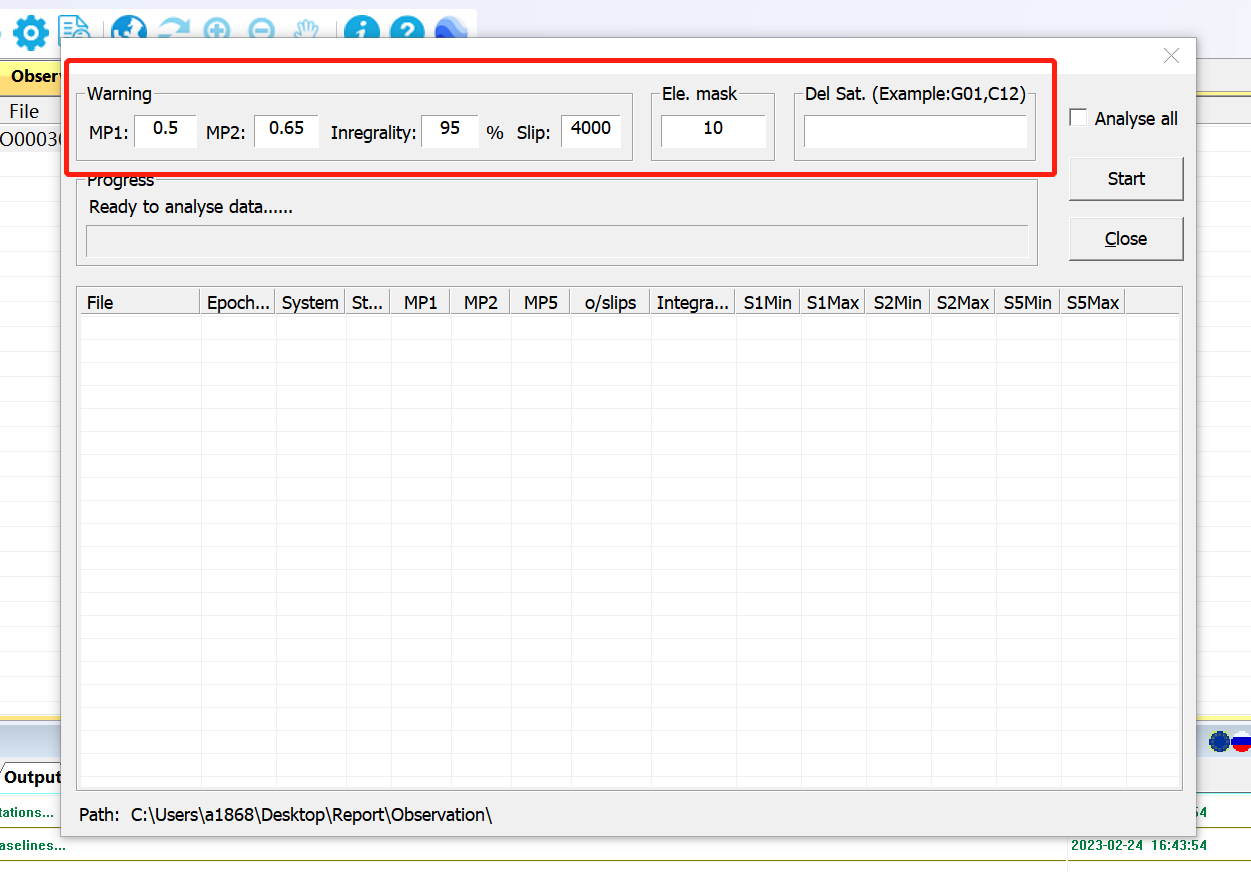Click the document report toolbar icon
The image size is (1251, 872).
pos(75,30)
